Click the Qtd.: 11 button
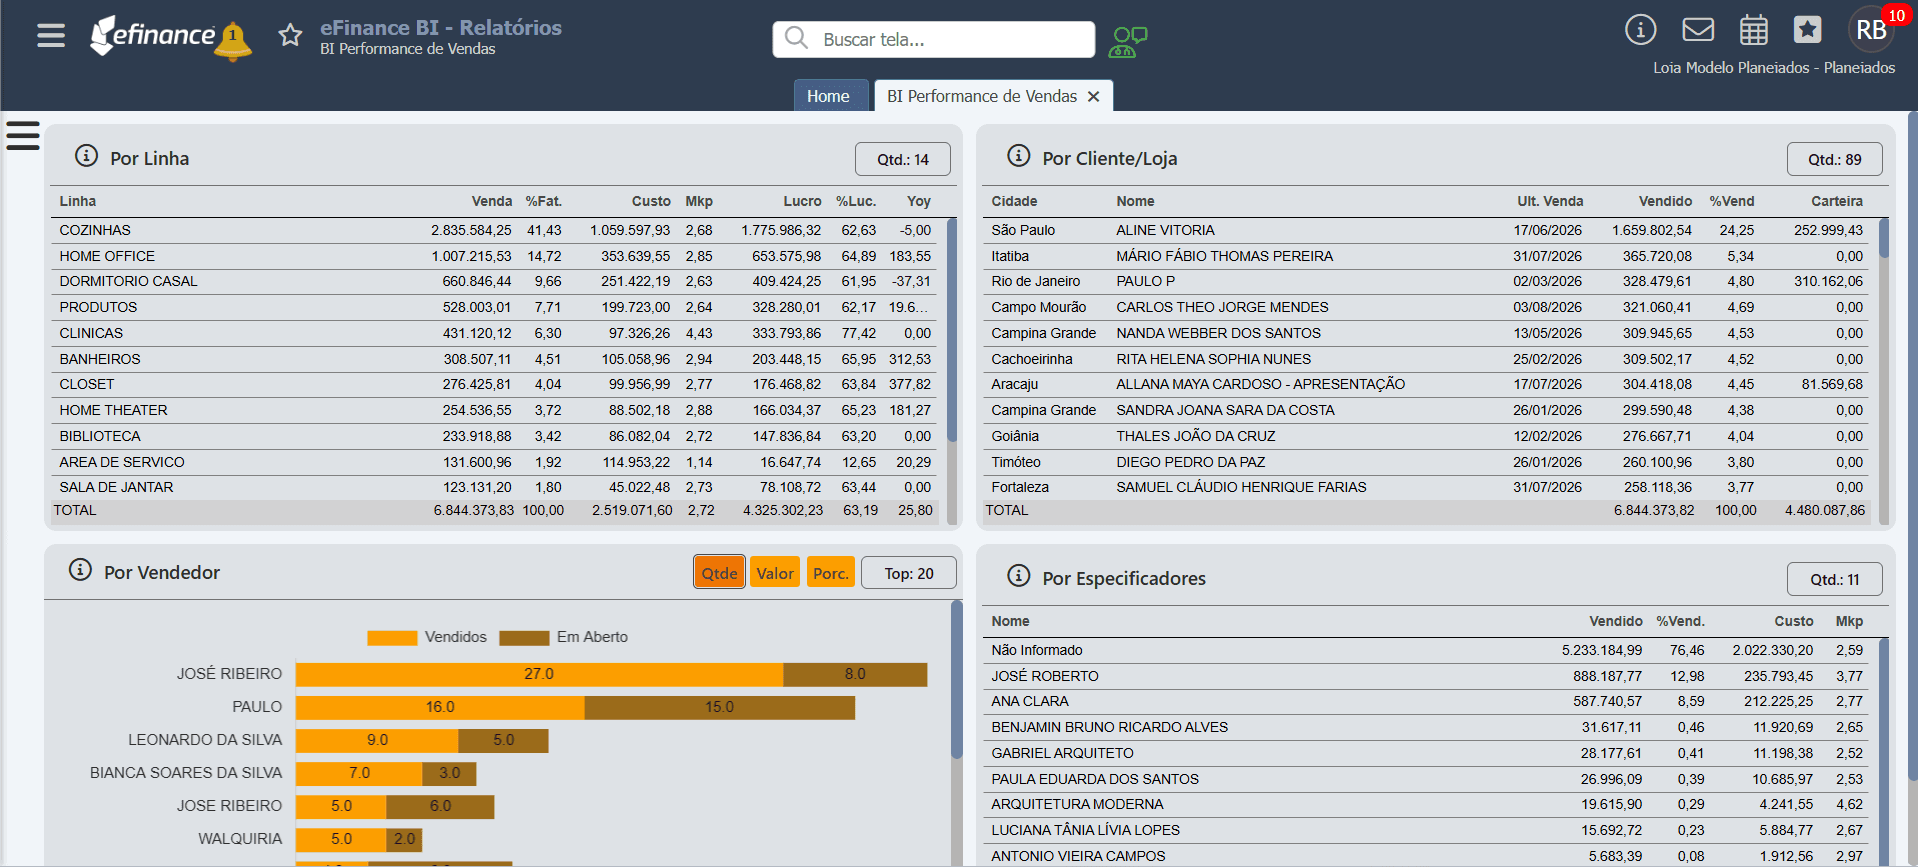This screenshot has height=867, width=1918. tap(1835, 579)
